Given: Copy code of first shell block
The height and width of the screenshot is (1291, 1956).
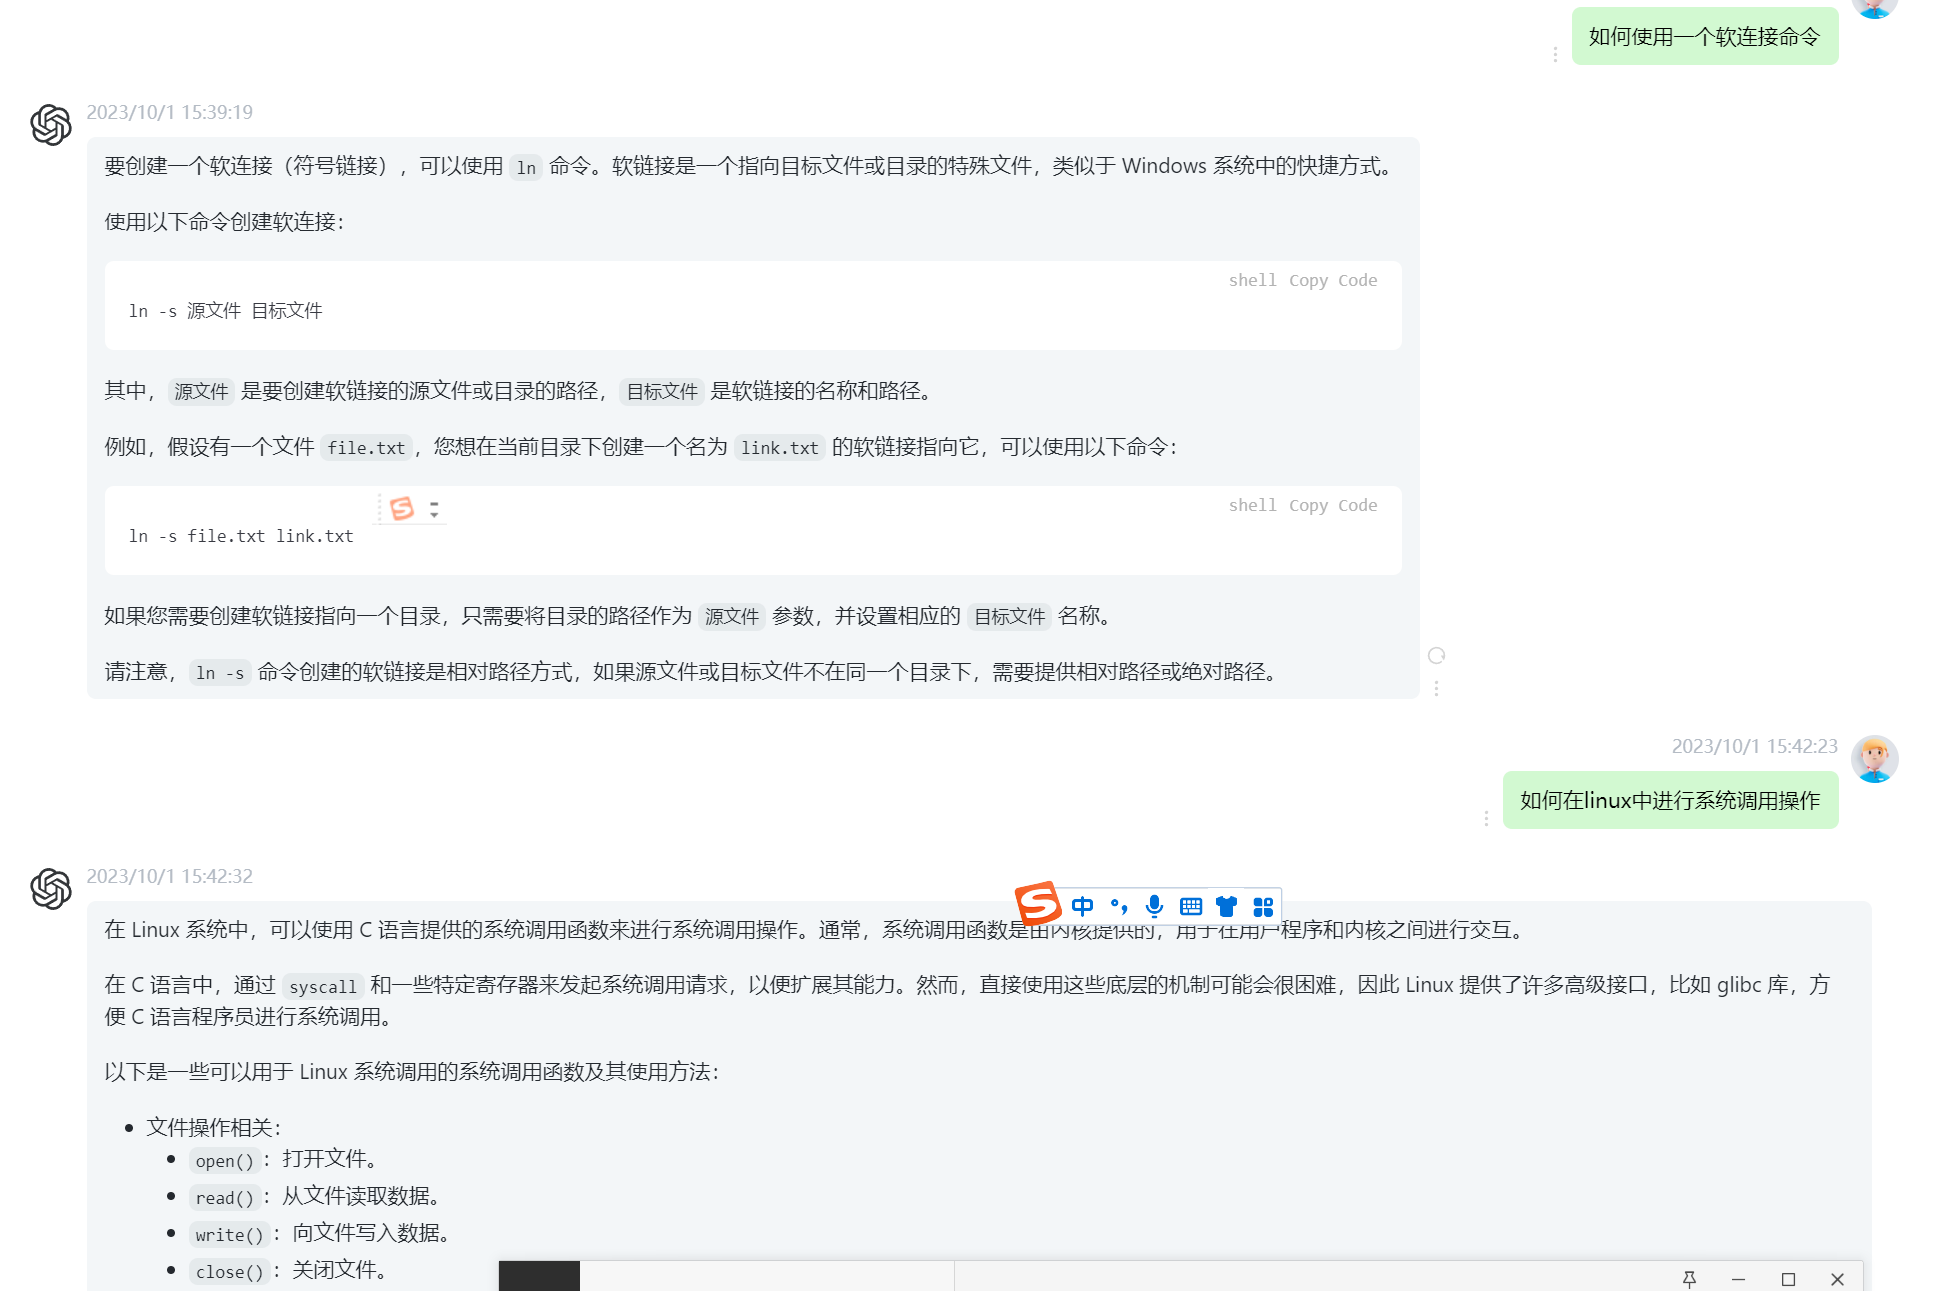Looking at the screenshot, I should (x=1332, y=281).
